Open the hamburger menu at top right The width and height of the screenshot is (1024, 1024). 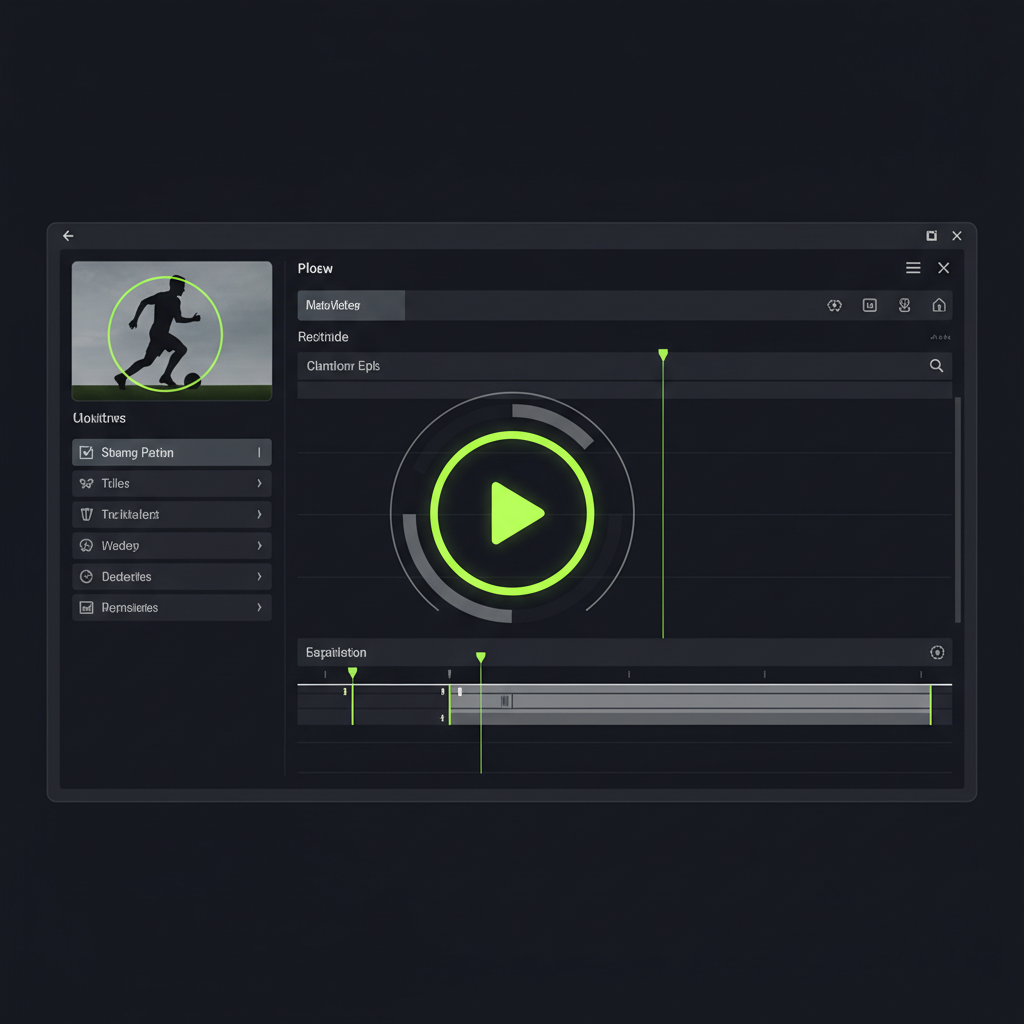tap(912, 268)
